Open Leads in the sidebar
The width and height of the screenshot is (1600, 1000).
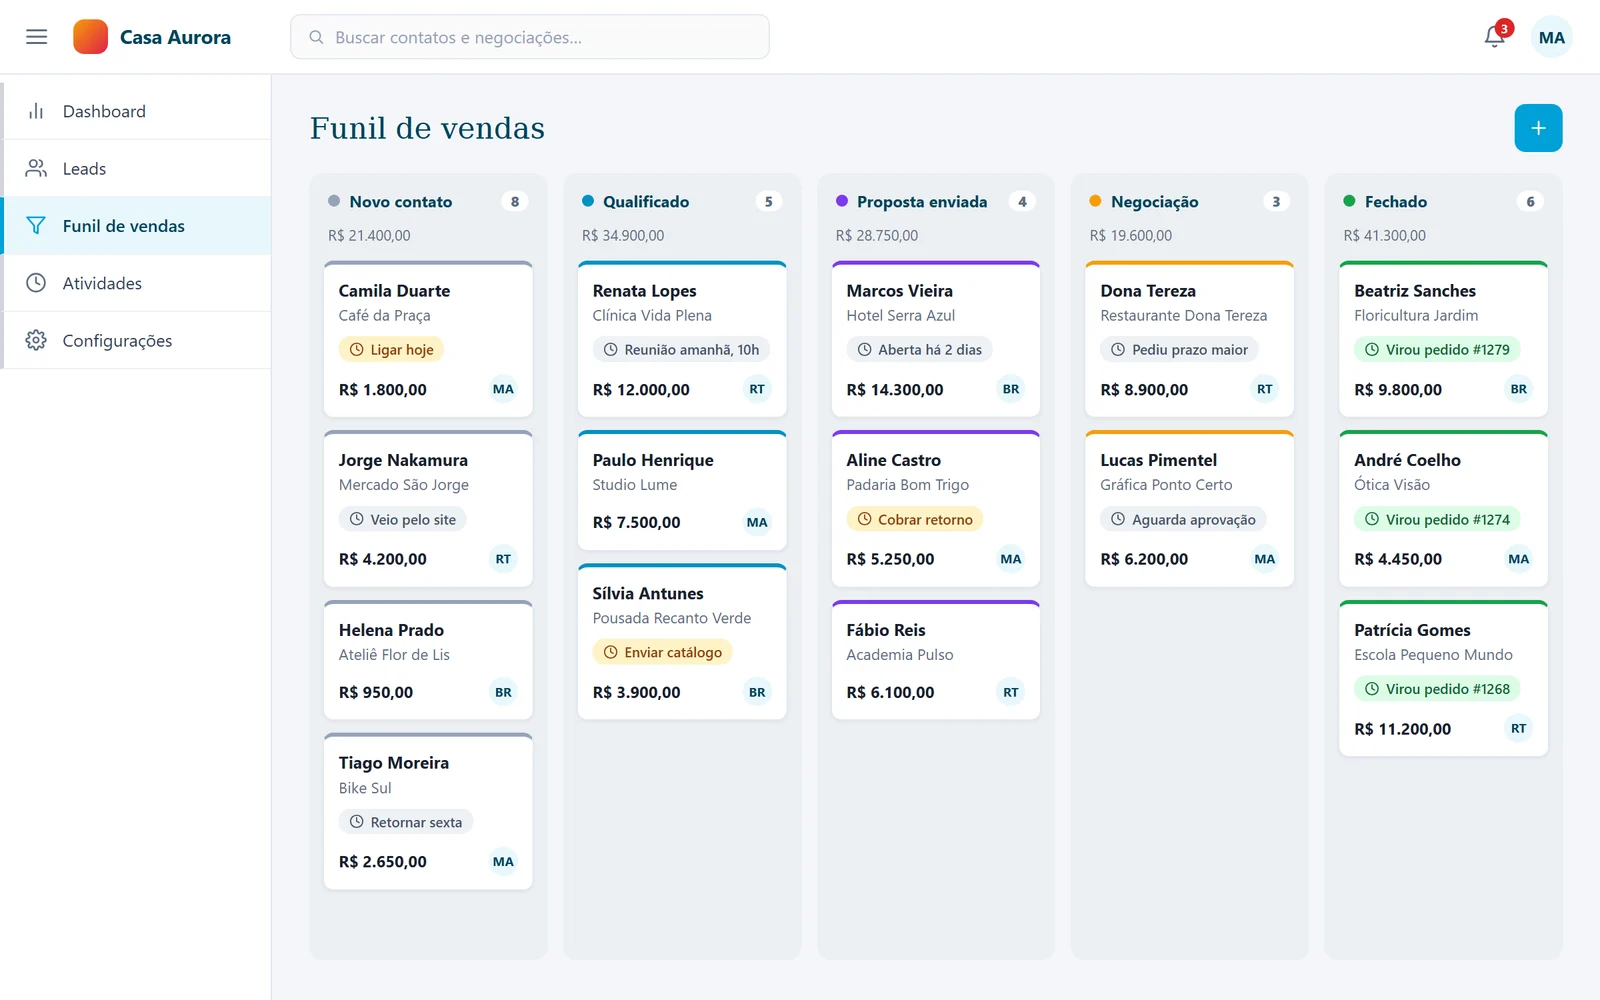tap(136, 168)
